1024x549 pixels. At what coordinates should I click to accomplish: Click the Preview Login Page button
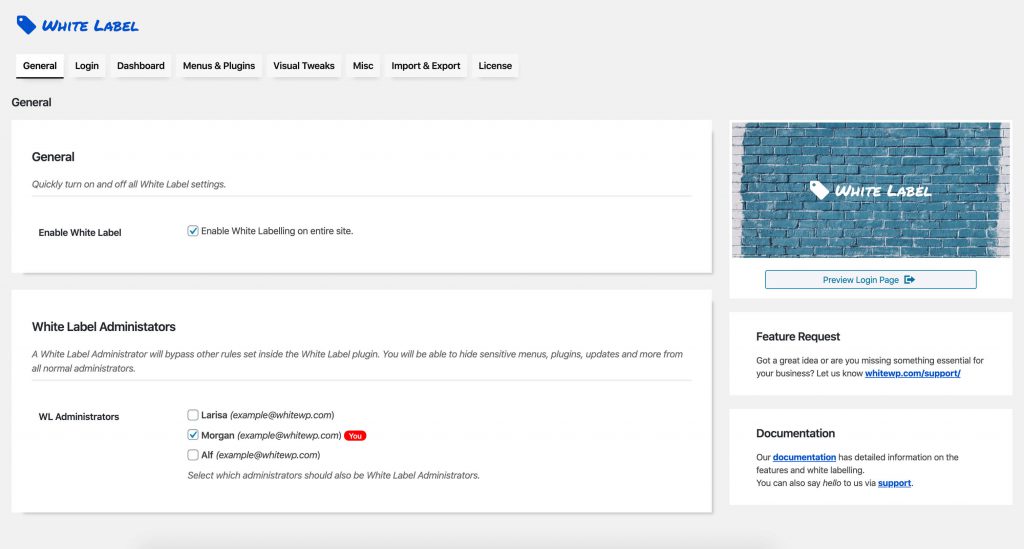871,279
